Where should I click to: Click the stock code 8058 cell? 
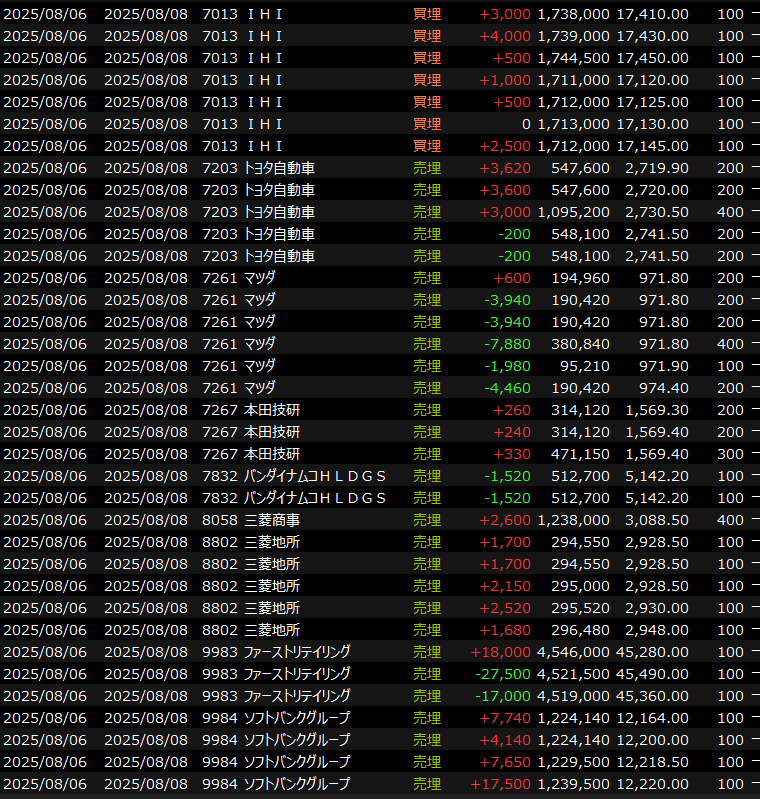219,520
